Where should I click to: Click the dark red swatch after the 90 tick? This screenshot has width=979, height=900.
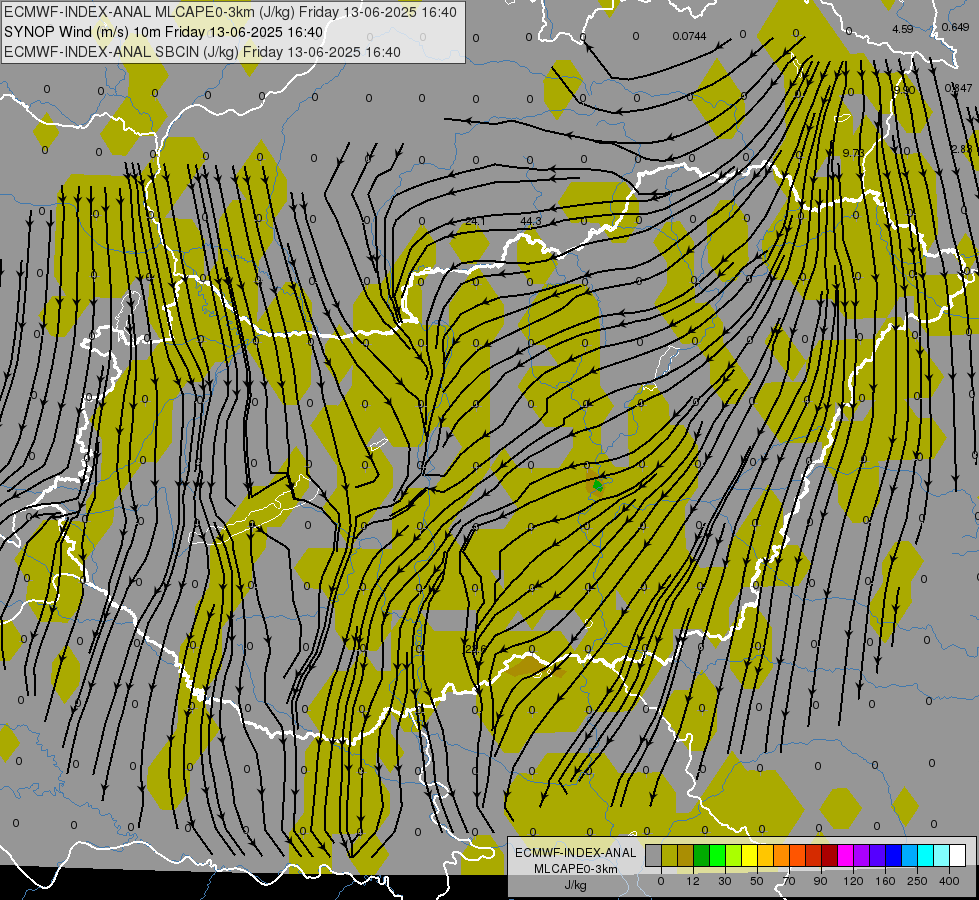pyautogui.click(x=829, y=855)
